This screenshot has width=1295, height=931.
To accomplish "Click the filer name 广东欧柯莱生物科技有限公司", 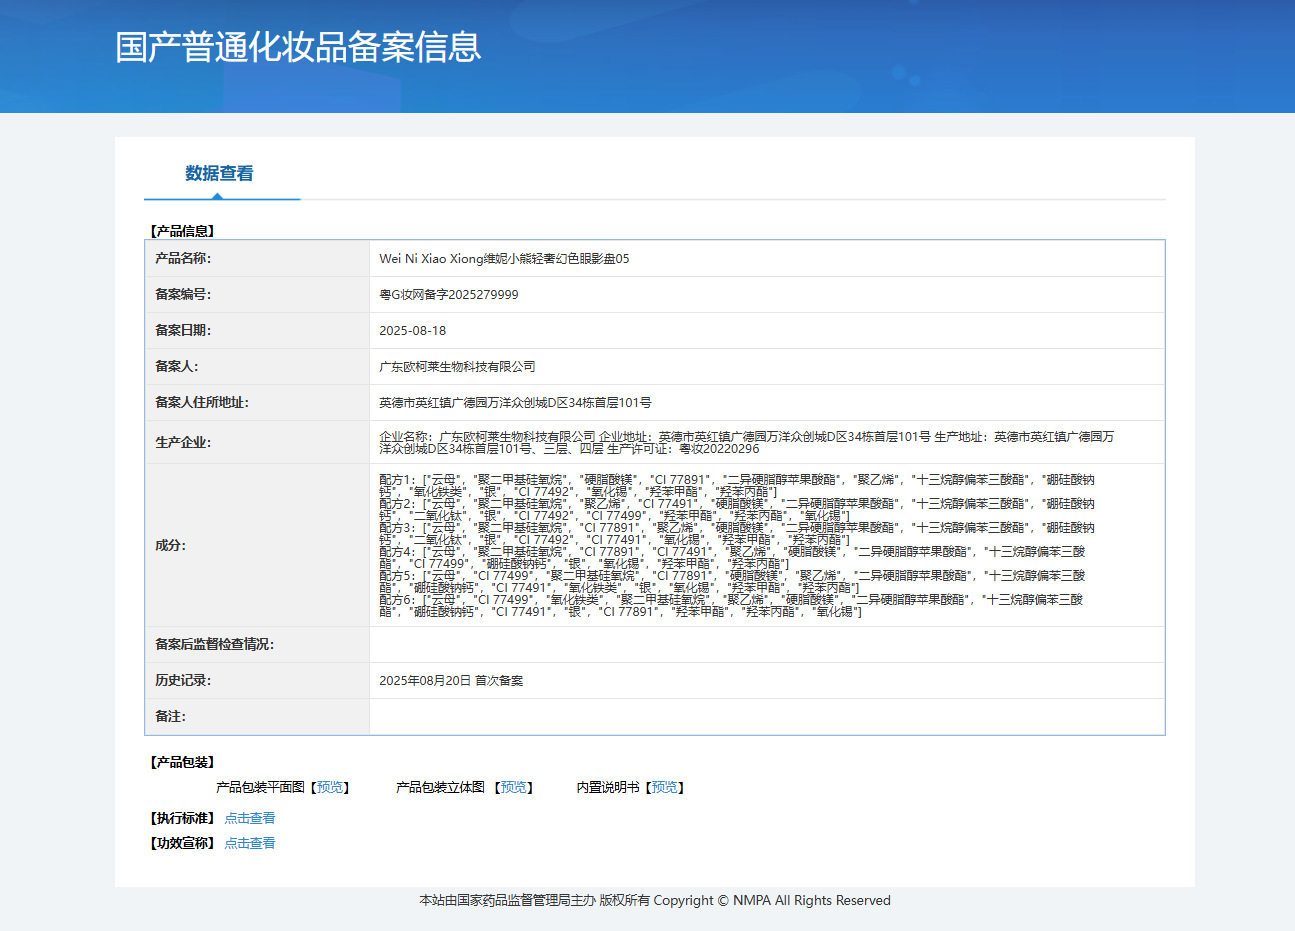I will pyautogui.click(x=457, y=367).
